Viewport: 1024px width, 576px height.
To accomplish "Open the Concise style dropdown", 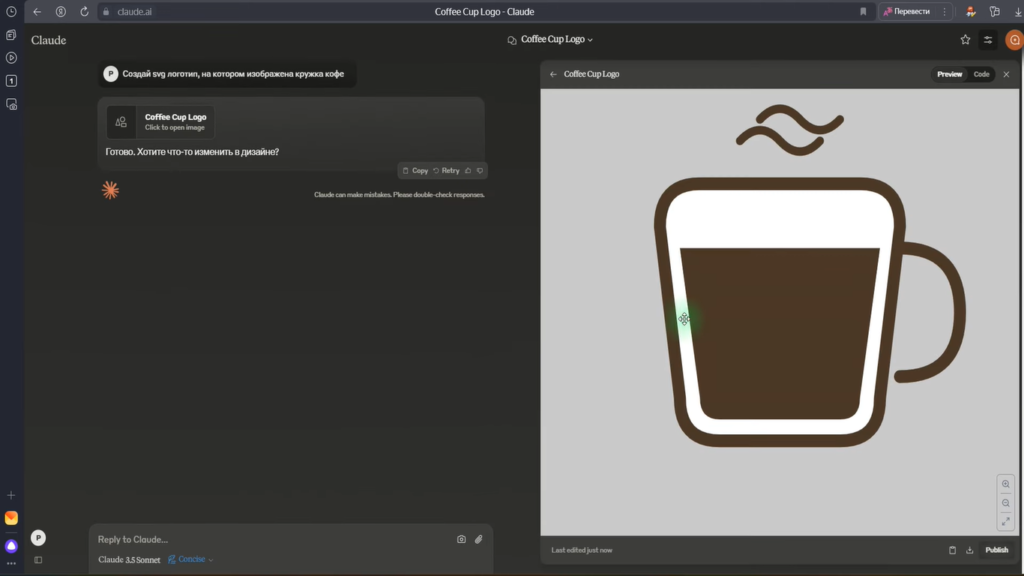I will [x=191, y=560].
